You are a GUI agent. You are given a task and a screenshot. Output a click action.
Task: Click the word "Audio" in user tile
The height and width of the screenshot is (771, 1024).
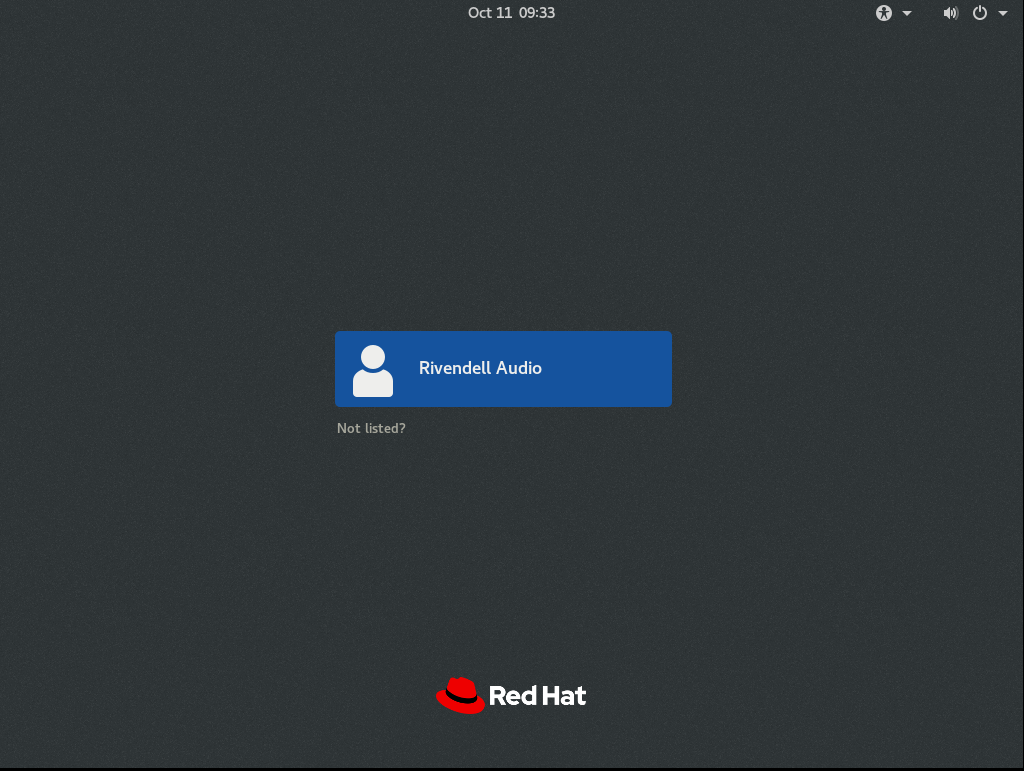pos(519,368)
